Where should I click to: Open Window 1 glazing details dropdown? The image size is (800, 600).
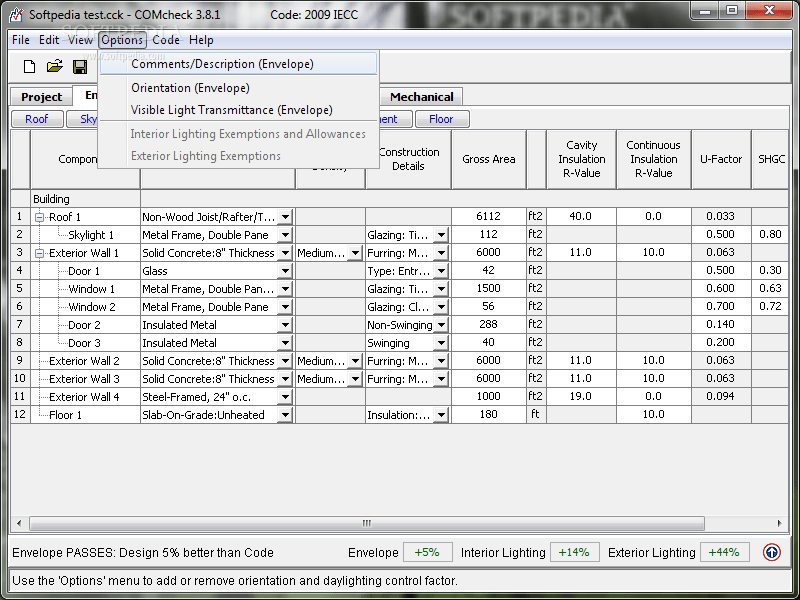(441, 289)
